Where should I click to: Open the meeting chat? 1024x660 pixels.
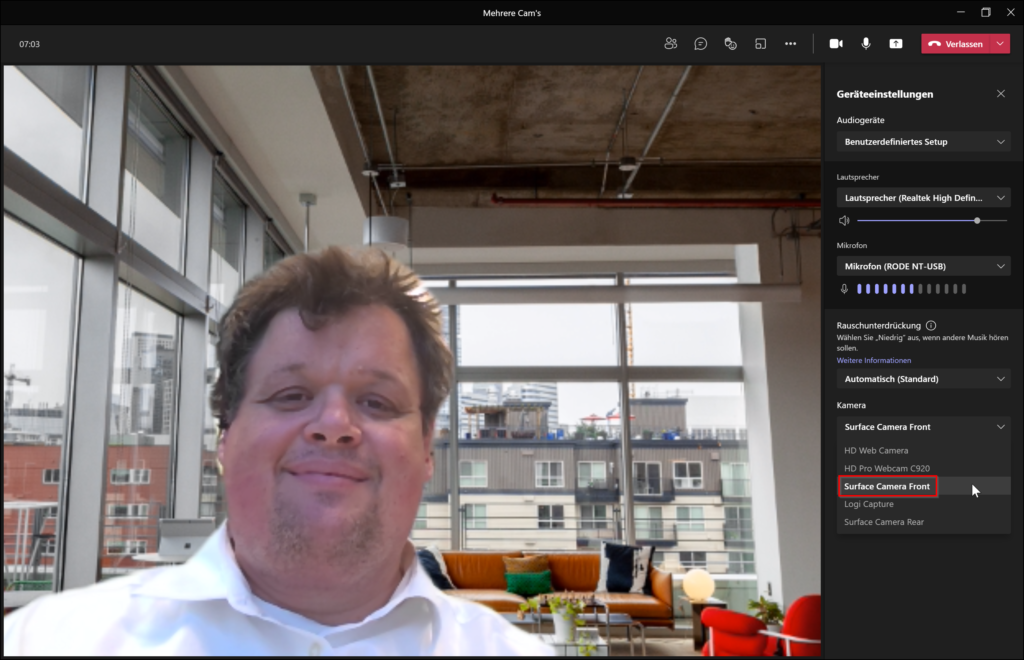click(701, 44)
